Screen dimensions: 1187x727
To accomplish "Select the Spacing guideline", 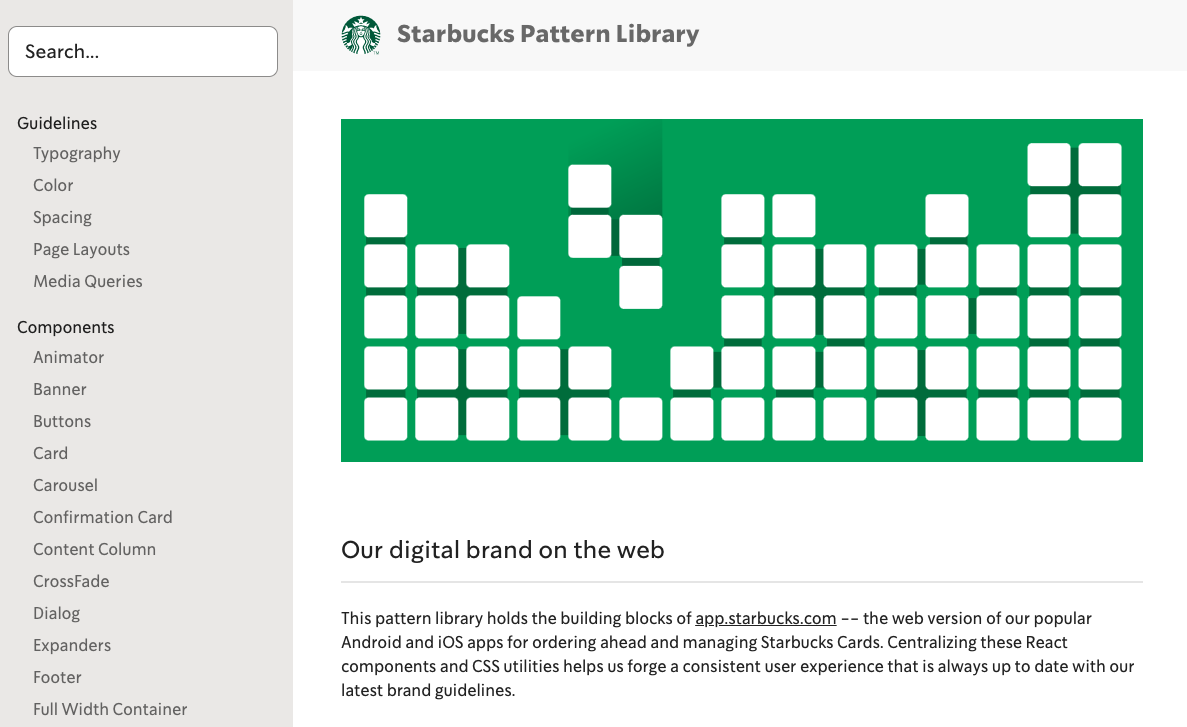I will 62,217.
